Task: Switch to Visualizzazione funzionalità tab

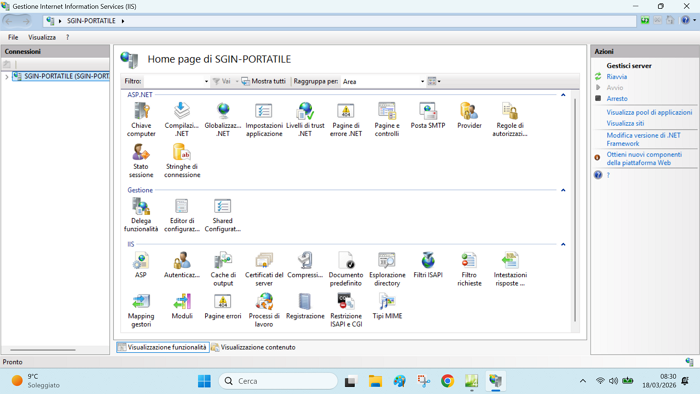Action: (162, 347)
